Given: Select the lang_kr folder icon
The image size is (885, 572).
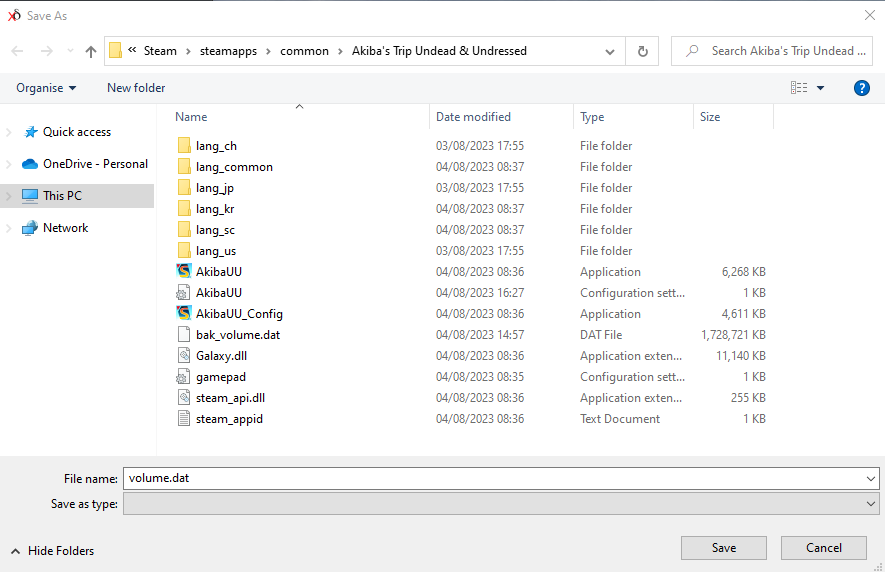Looking at the screenshot, I should pos(184,209).
